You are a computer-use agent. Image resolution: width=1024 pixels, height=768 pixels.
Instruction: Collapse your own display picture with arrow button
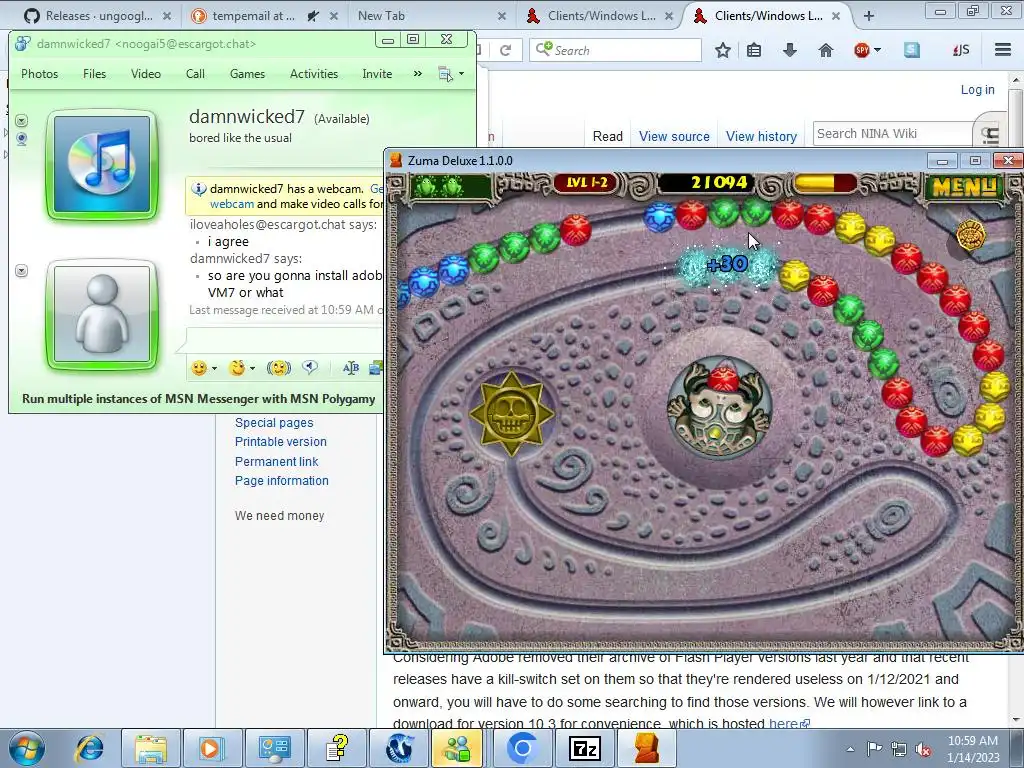pyautogui.click(x=22, y=270)
